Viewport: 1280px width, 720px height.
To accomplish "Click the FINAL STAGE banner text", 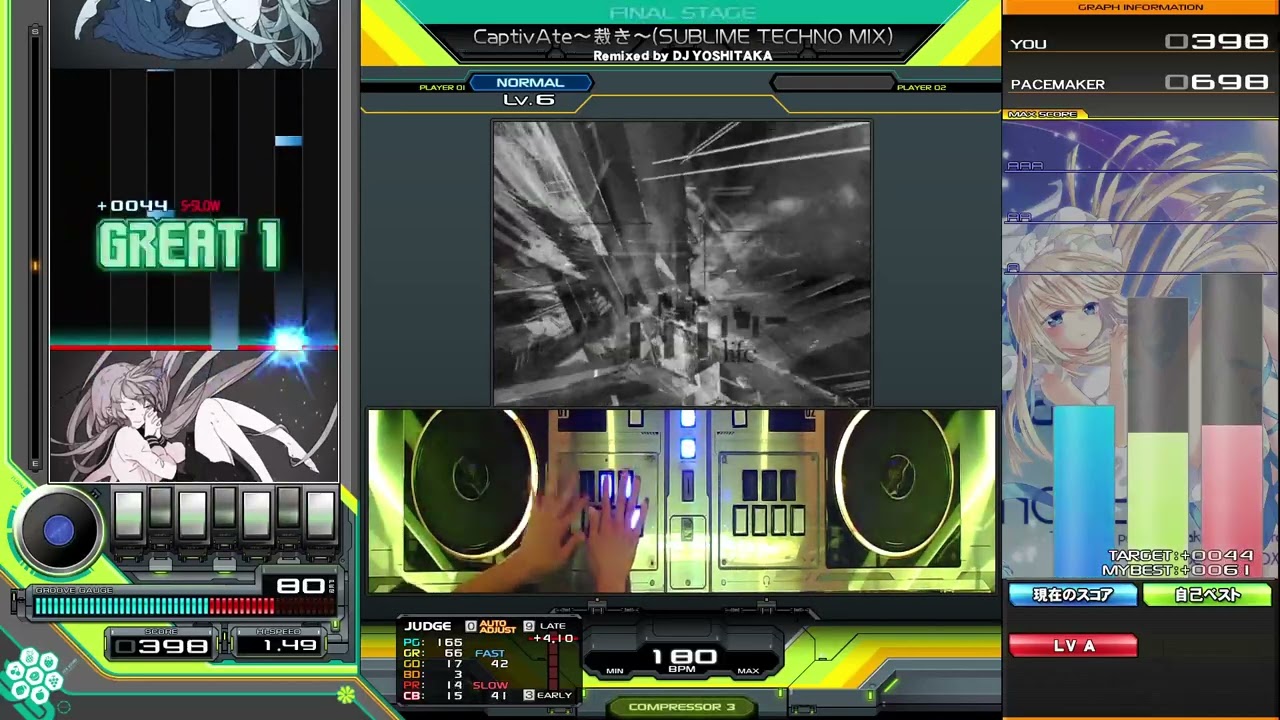I will point(682,13).
